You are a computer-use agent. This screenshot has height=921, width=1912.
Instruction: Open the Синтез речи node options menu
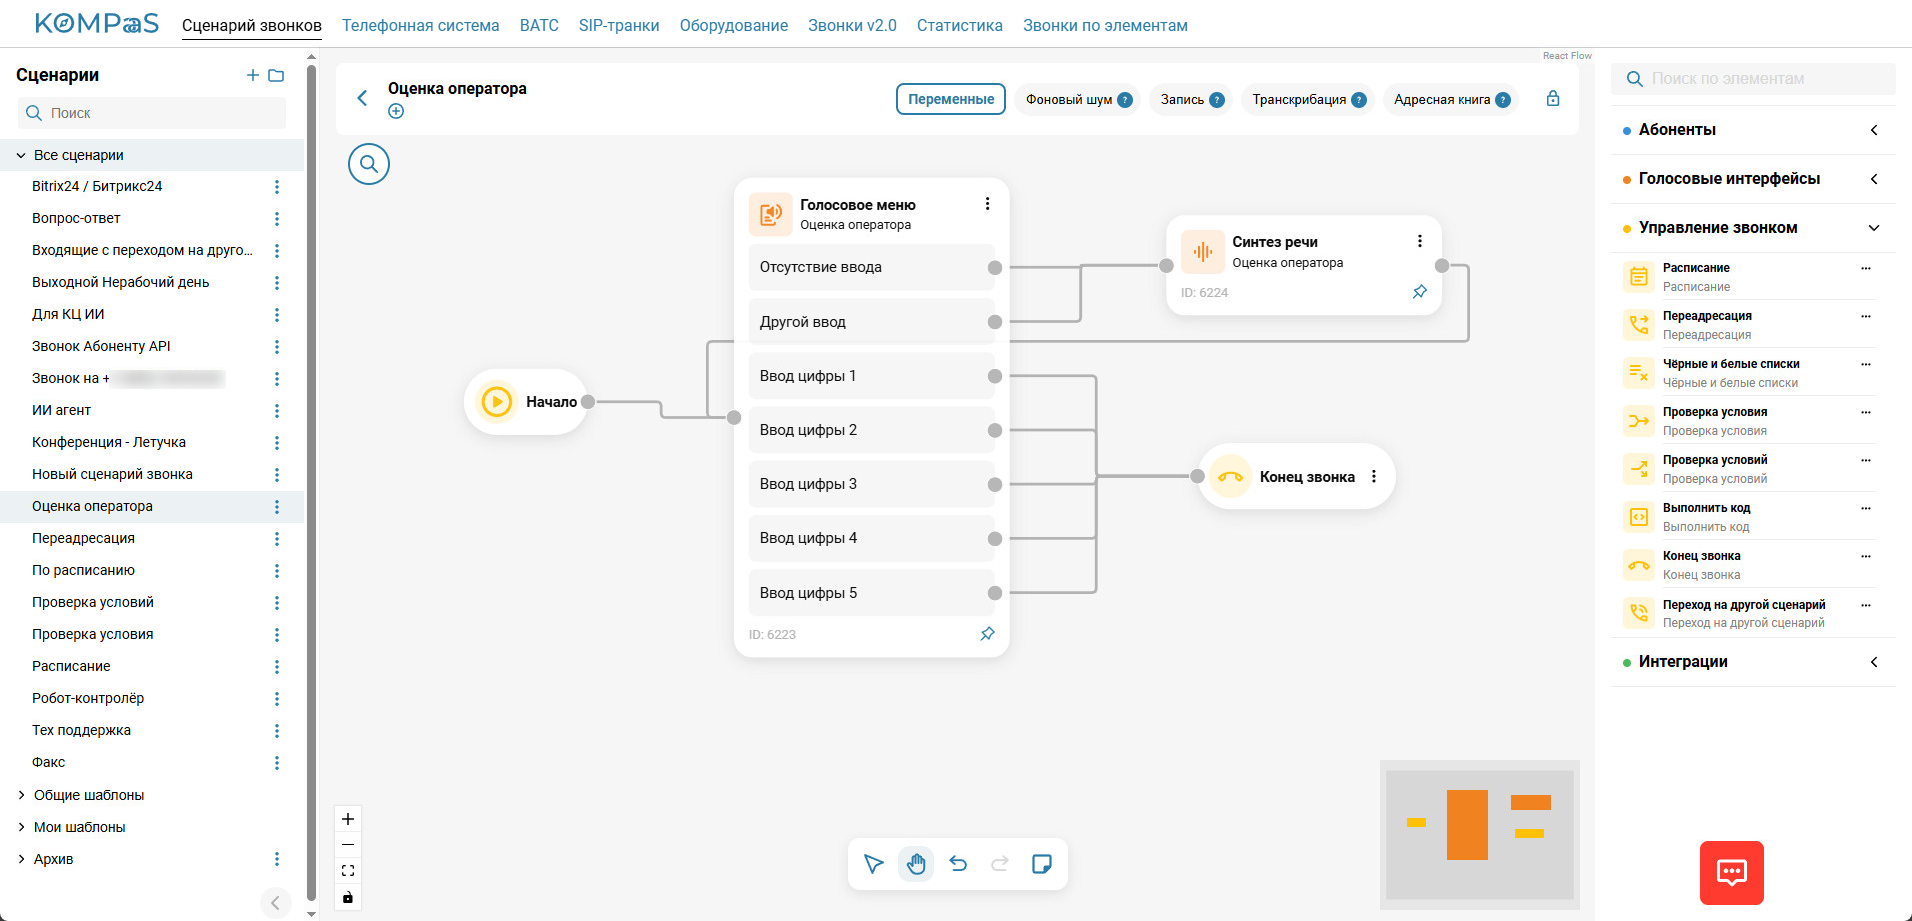1420,241
